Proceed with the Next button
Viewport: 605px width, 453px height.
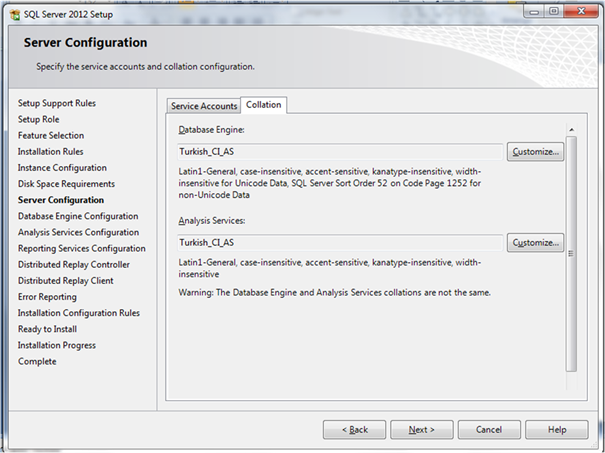click(x=422, y=429)
